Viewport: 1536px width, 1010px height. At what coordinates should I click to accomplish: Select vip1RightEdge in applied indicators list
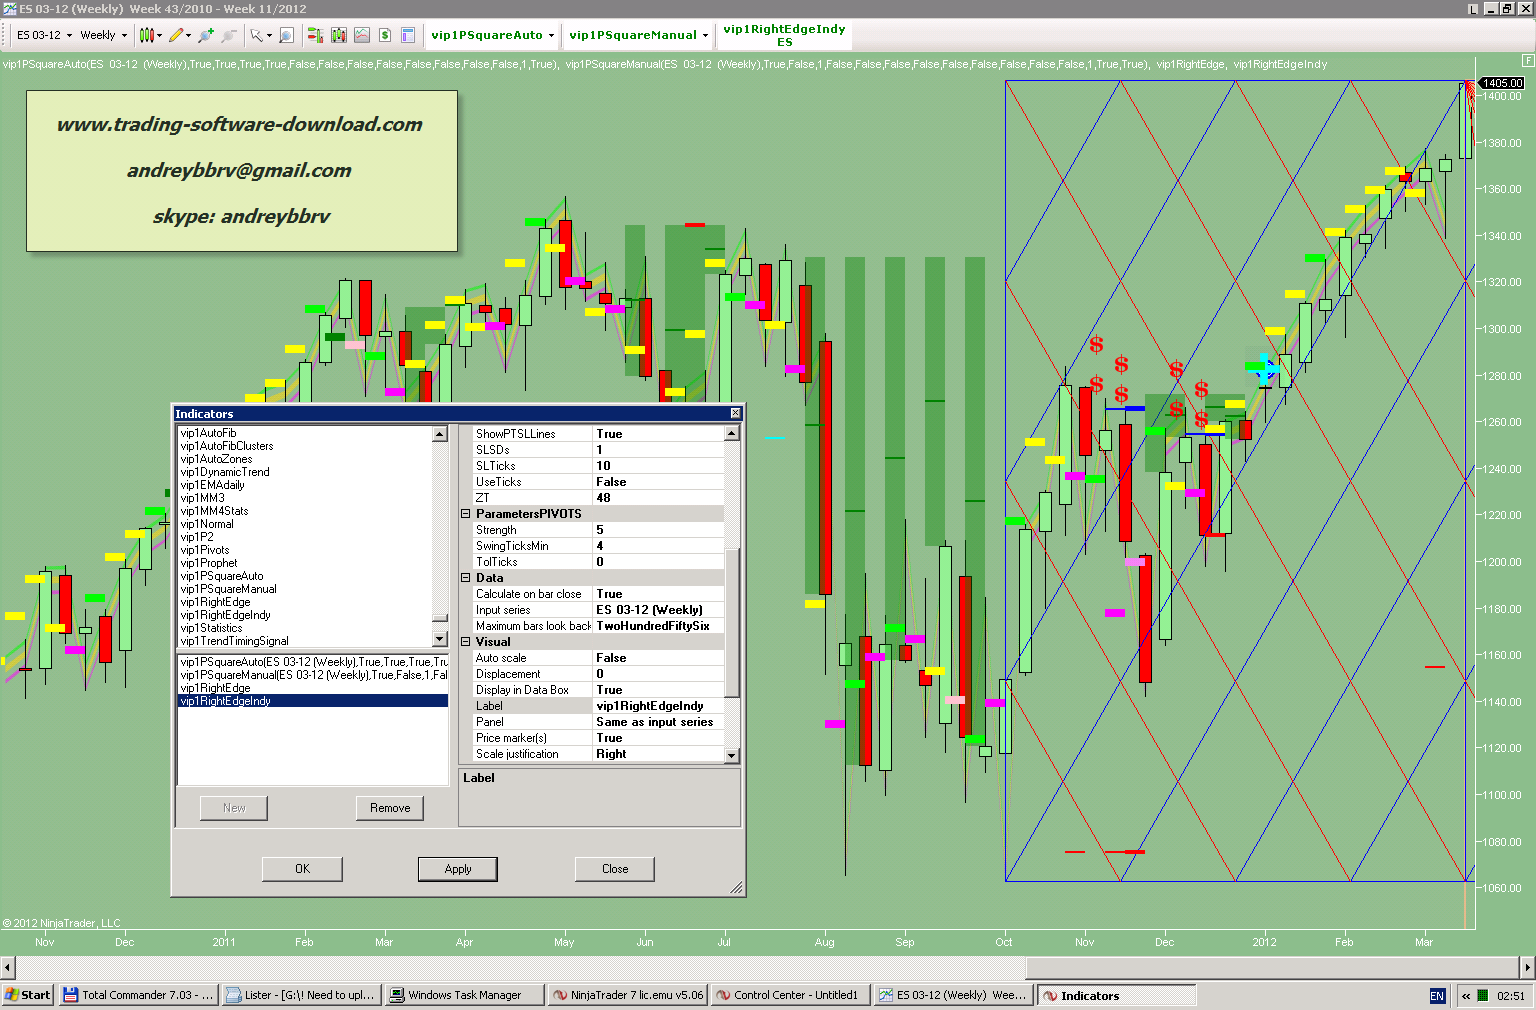216,688
